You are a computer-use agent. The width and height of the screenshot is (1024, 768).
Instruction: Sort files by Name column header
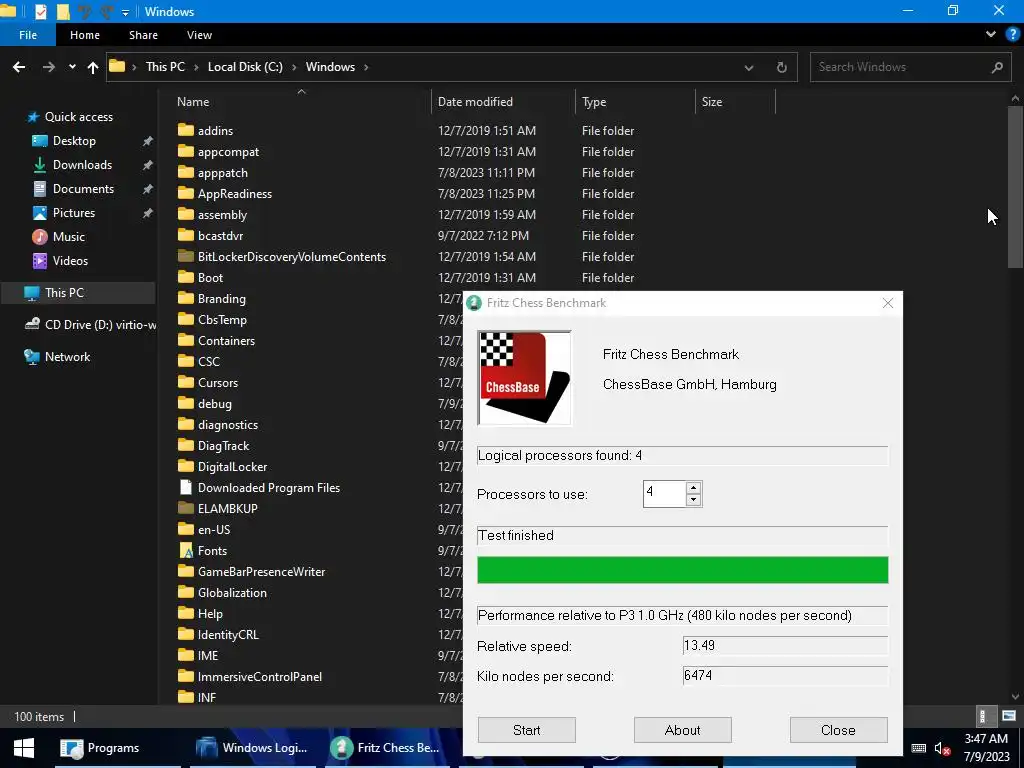(193, 102)
